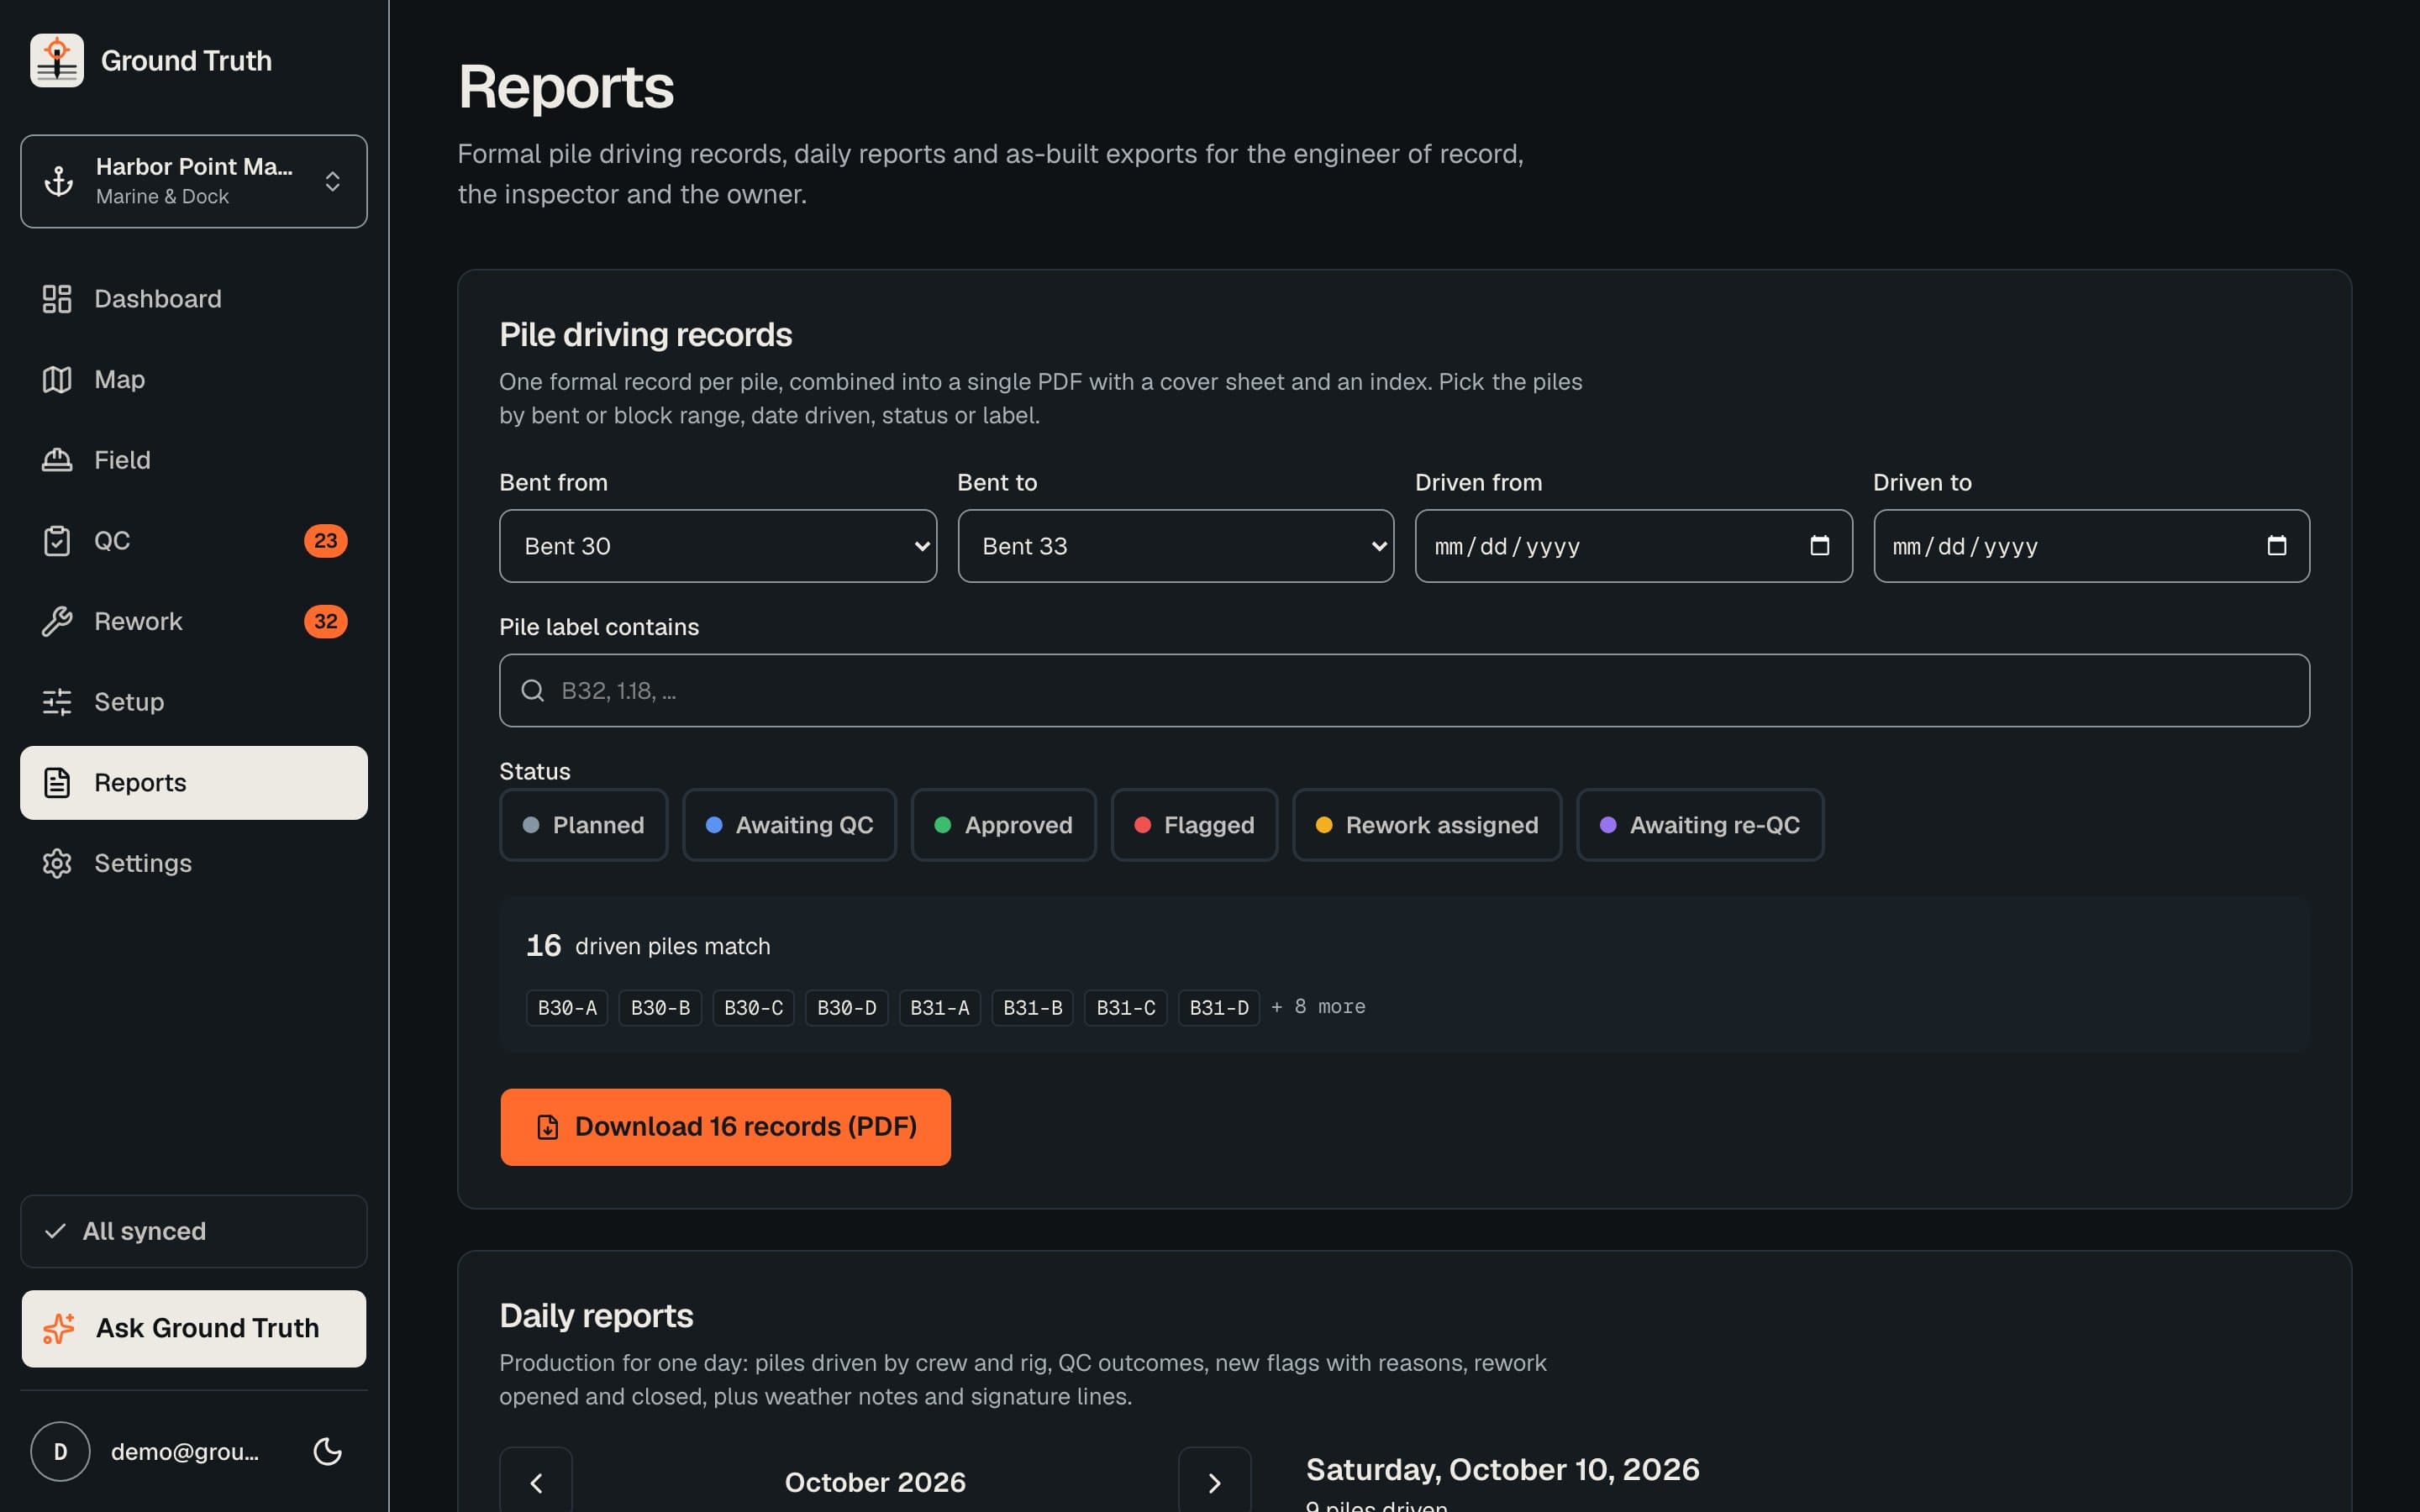Click the Rework wrench icon
This screenshot has width=2420, height=1512.
57,621
